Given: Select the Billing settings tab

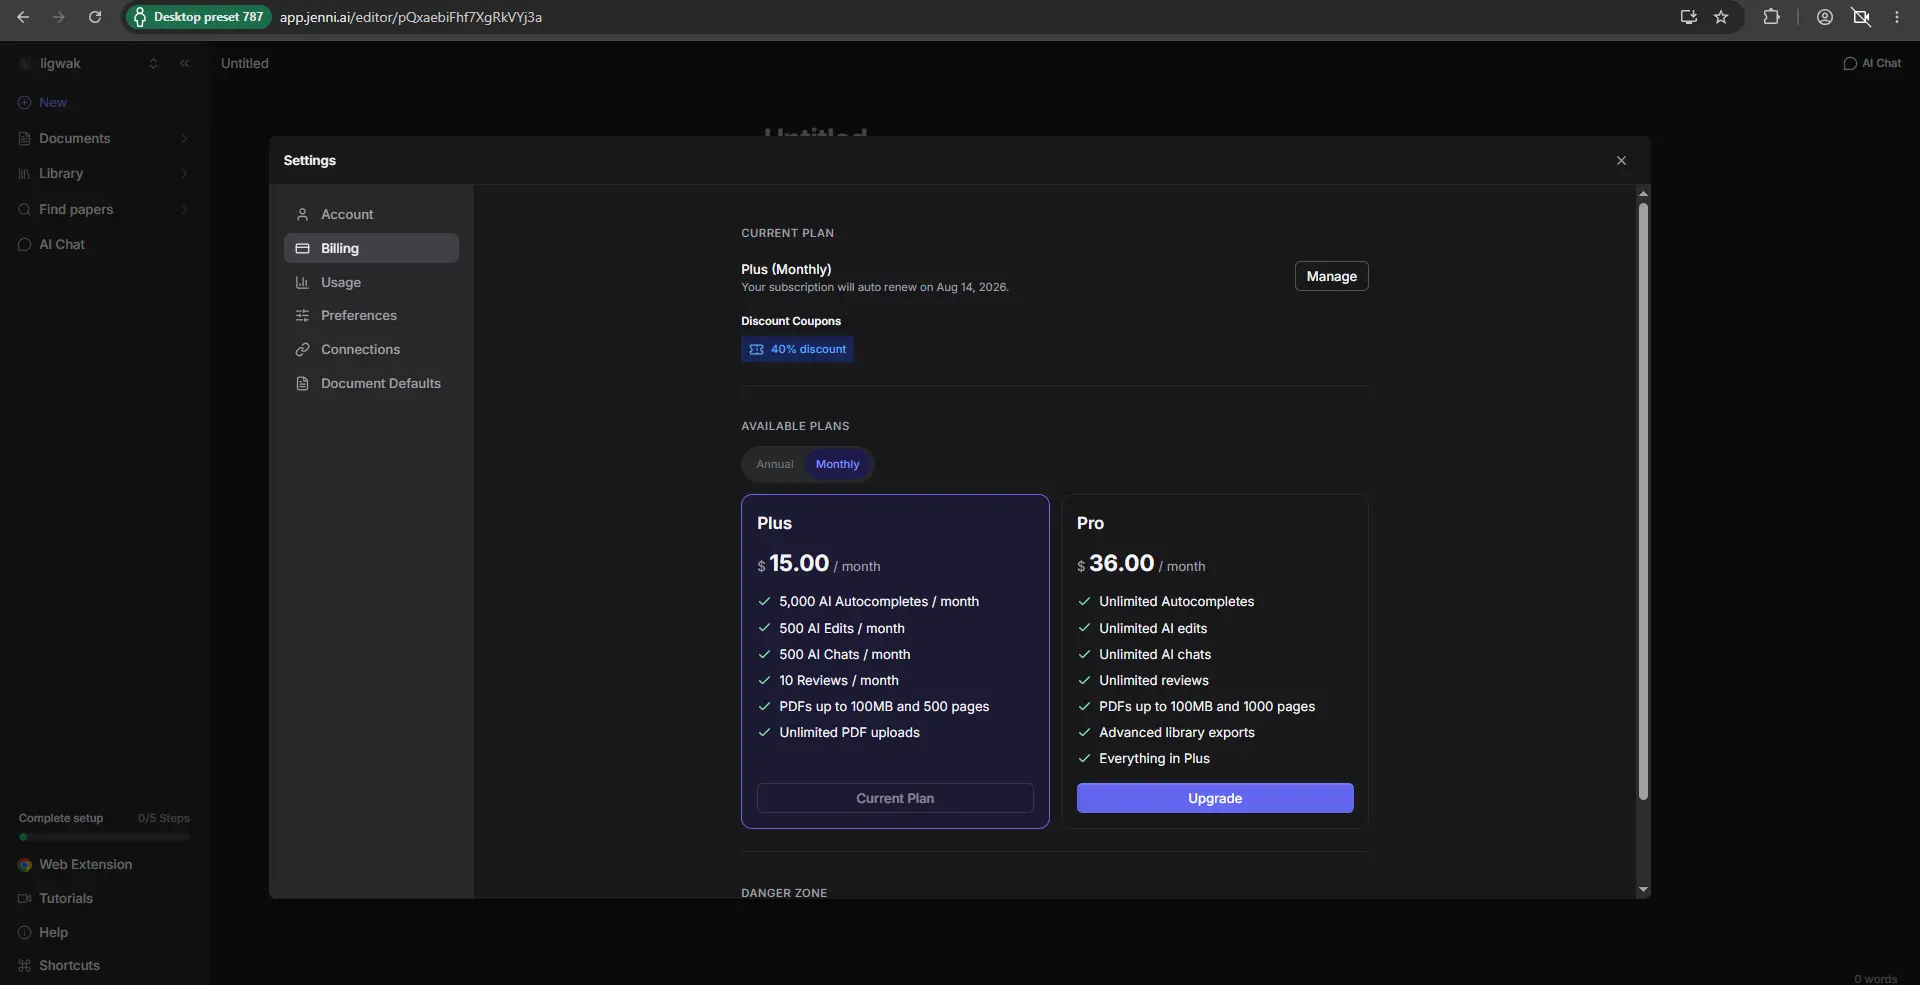Looking at the screenshot, I should (371, 248).
